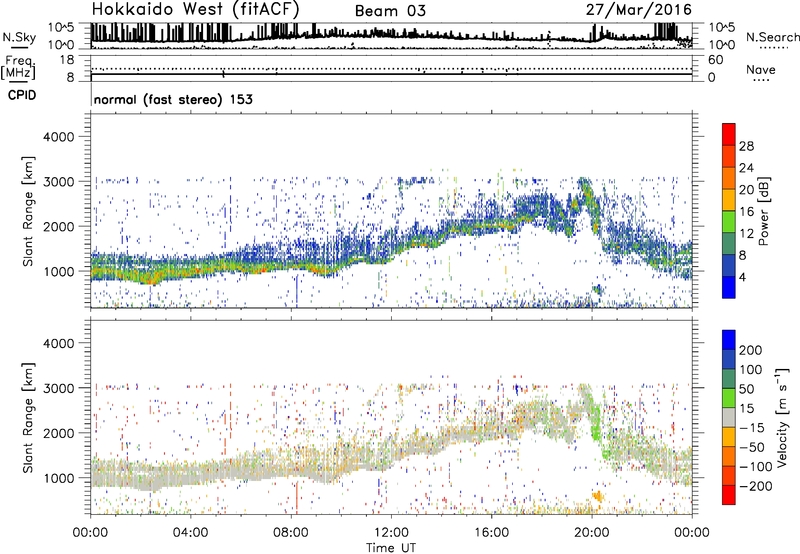Click the "N.Search" legend label

(772, 37)
